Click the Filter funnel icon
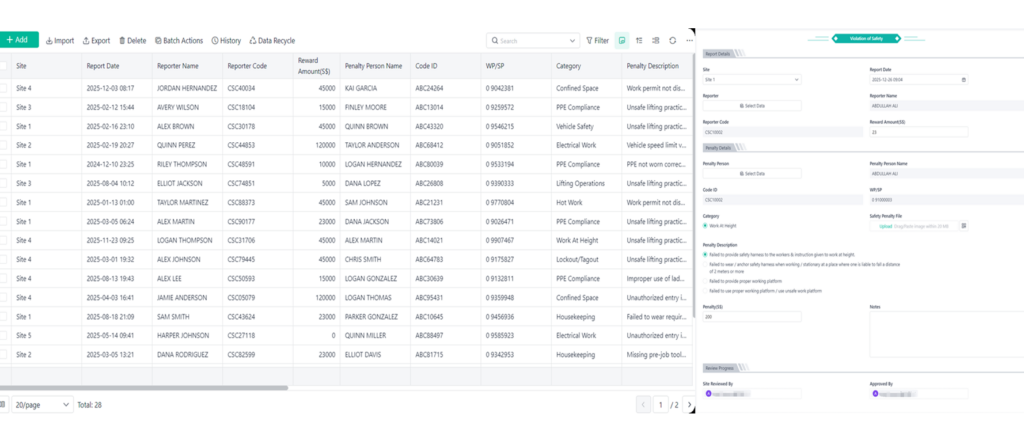Image resolution: width=1024 pixels, height=425 pixels. coord(589,41)
